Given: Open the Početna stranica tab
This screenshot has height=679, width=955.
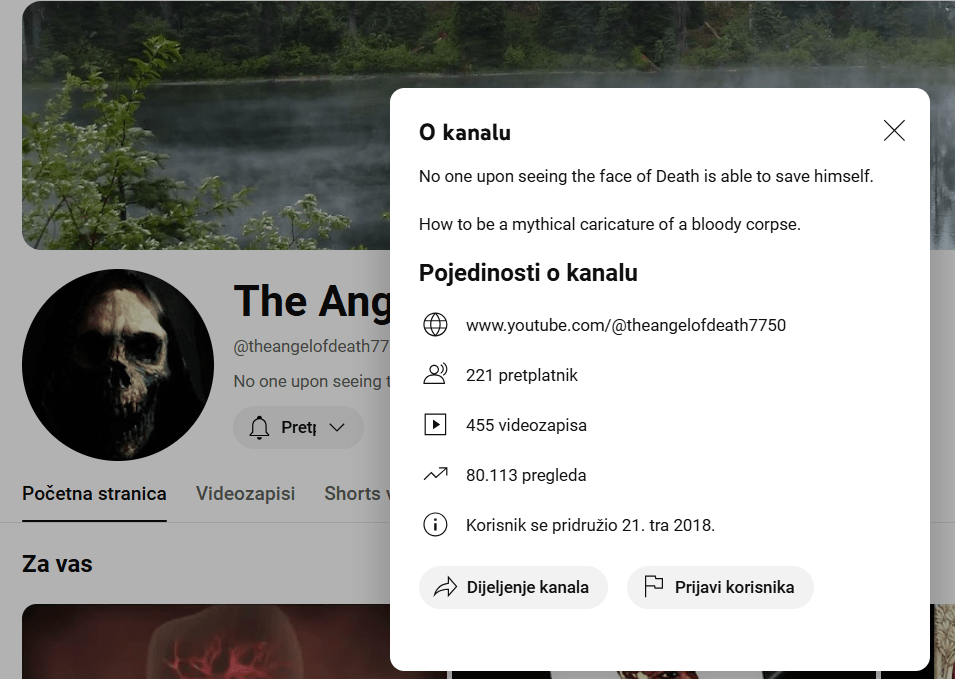Looking at the screenshot, I should tap(94, 493).
